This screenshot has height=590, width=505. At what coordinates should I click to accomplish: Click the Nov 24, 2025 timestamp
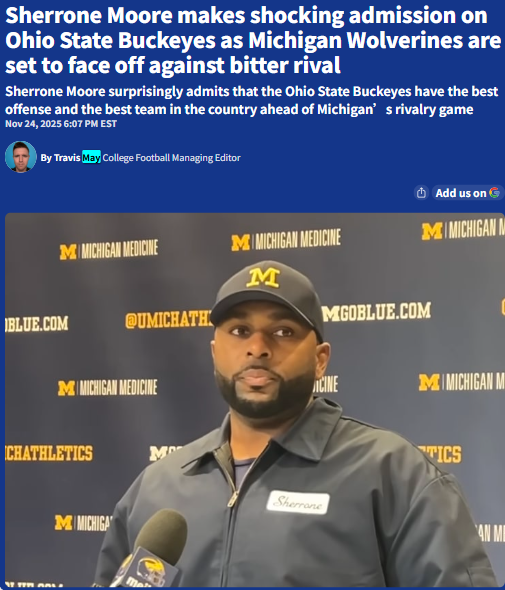(x=61, y=124)
